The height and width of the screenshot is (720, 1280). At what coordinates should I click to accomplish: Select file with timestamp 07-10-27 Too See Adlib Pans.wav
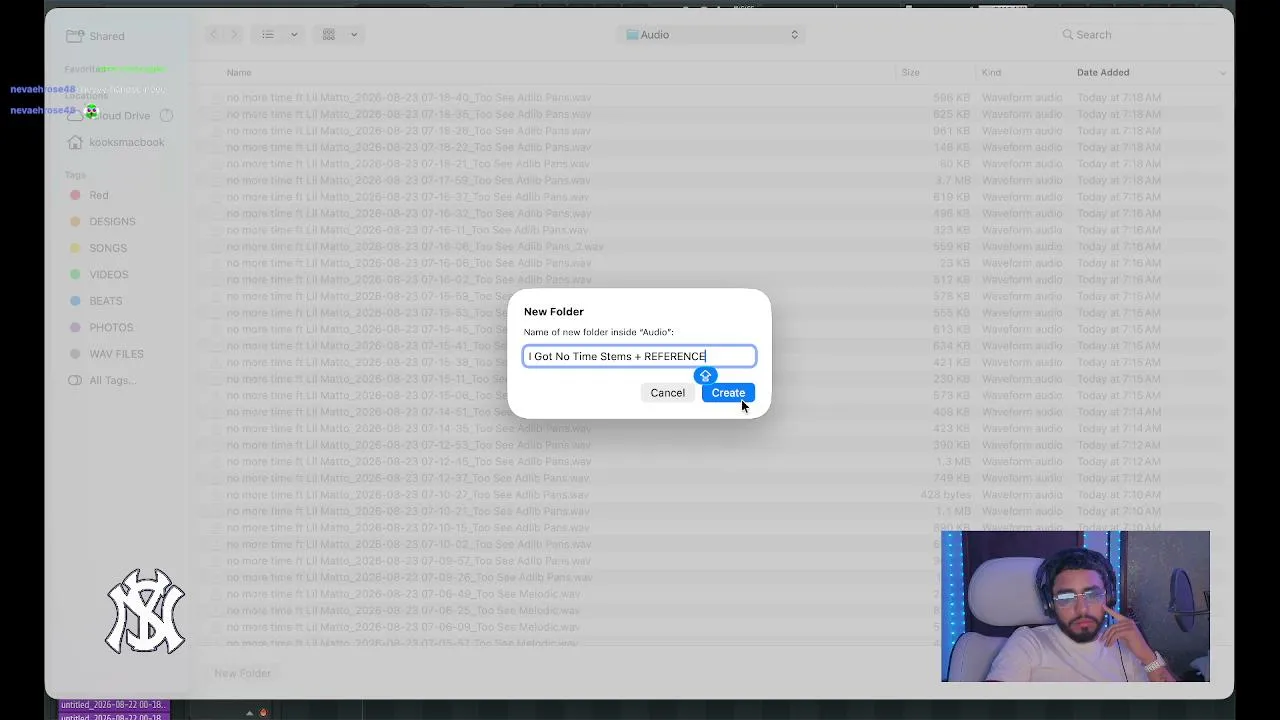(408, 495)
